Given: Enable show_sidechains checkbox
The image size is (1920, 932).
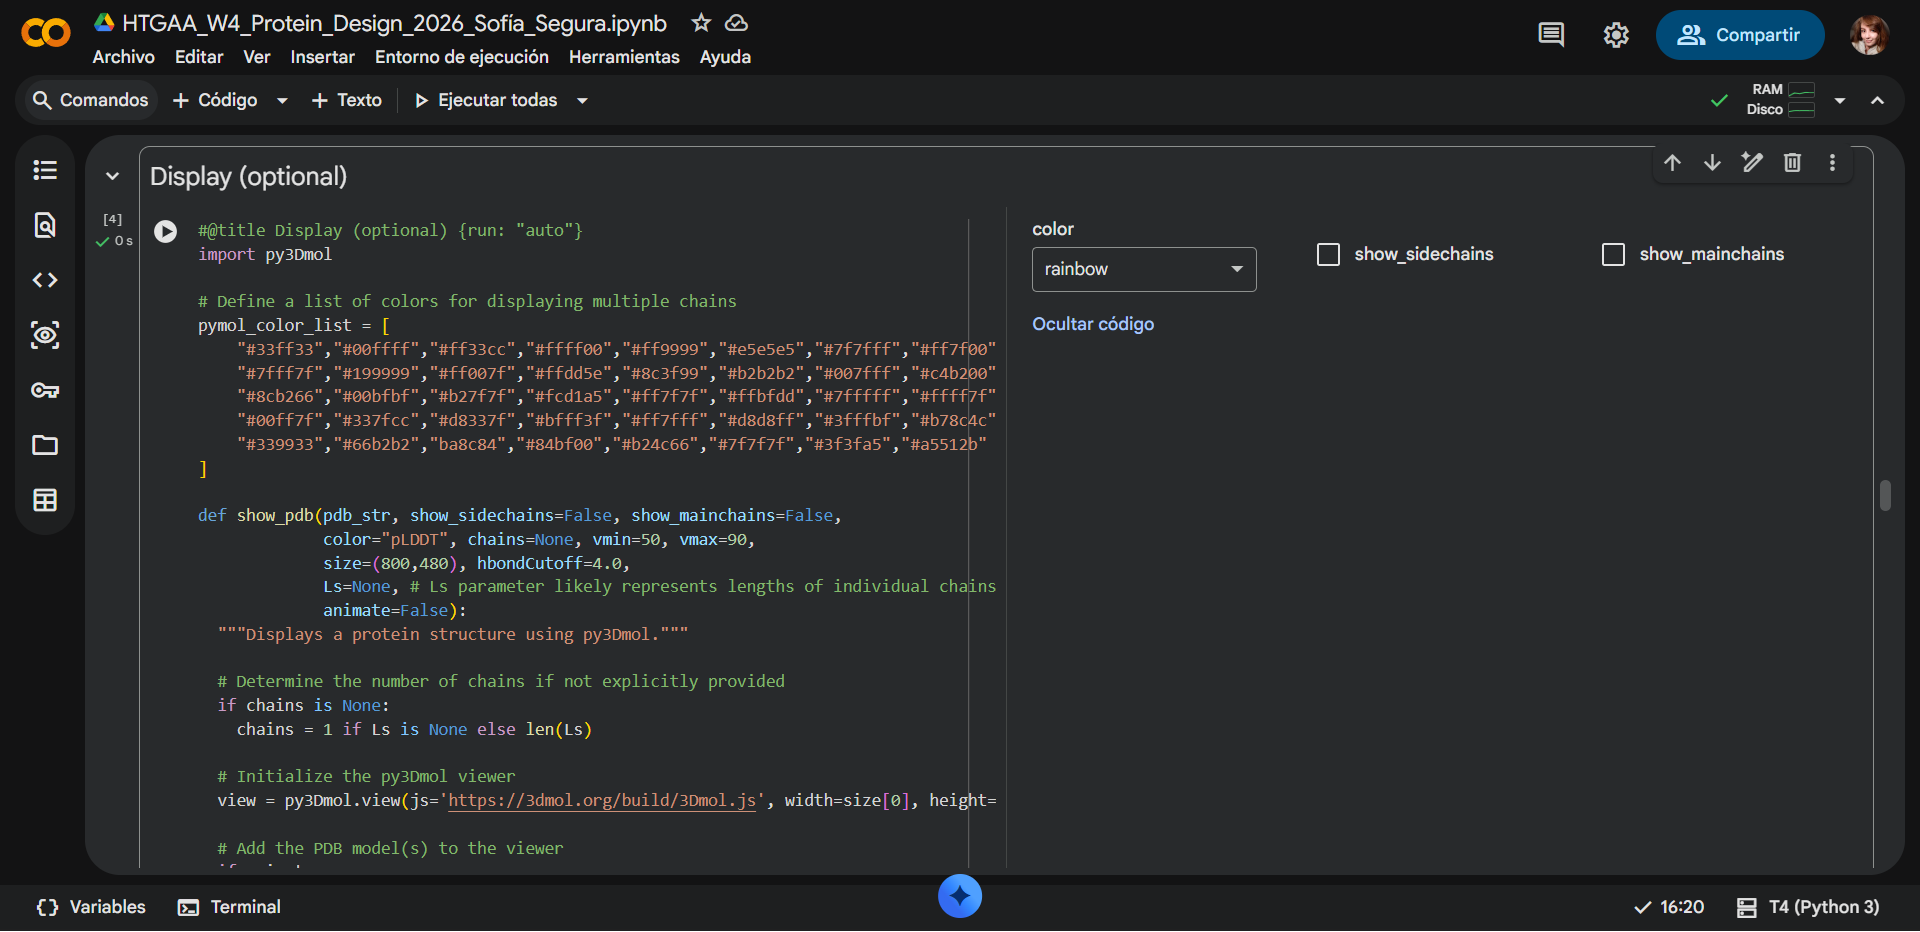Looking at the screenshot, I should [x=1328, y=254].
